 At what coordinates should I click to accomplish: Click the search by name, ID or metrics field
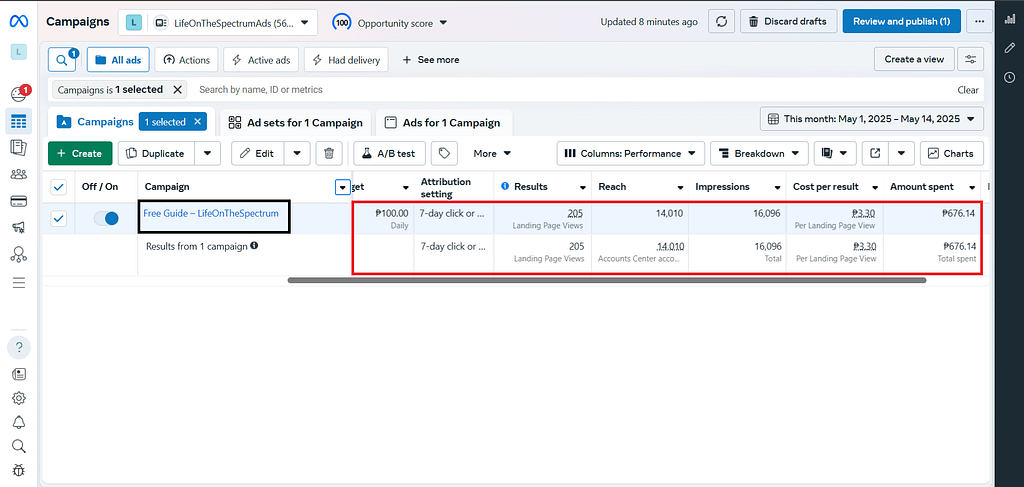[x=261, y=89]
